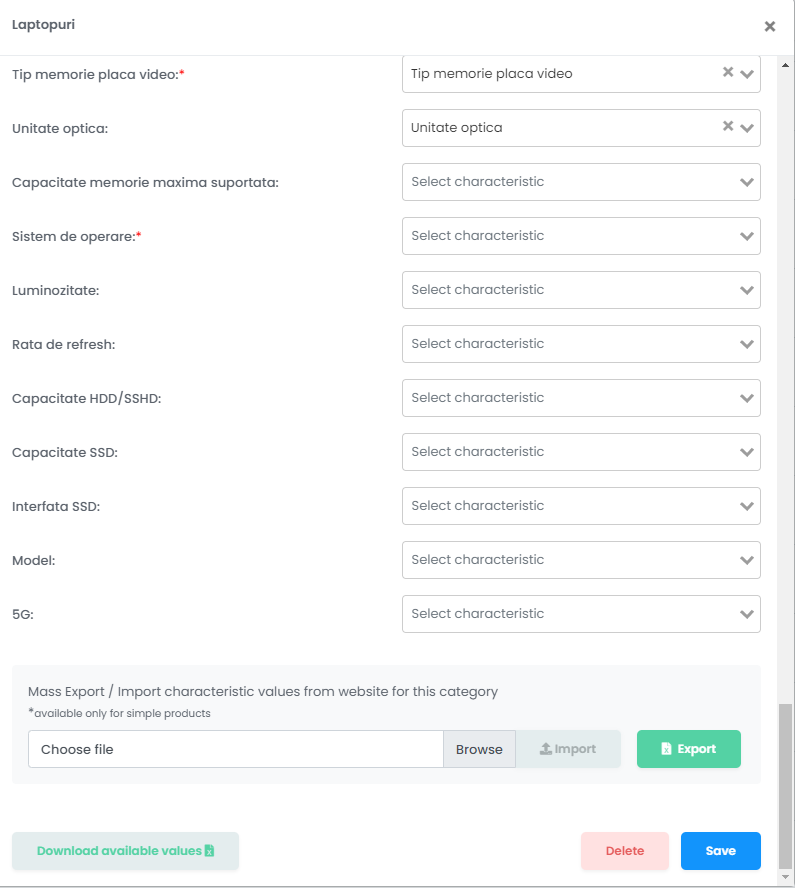795x888 pixels.
Task: Click scrollbar up arrow
Action: tap(785, 65)
